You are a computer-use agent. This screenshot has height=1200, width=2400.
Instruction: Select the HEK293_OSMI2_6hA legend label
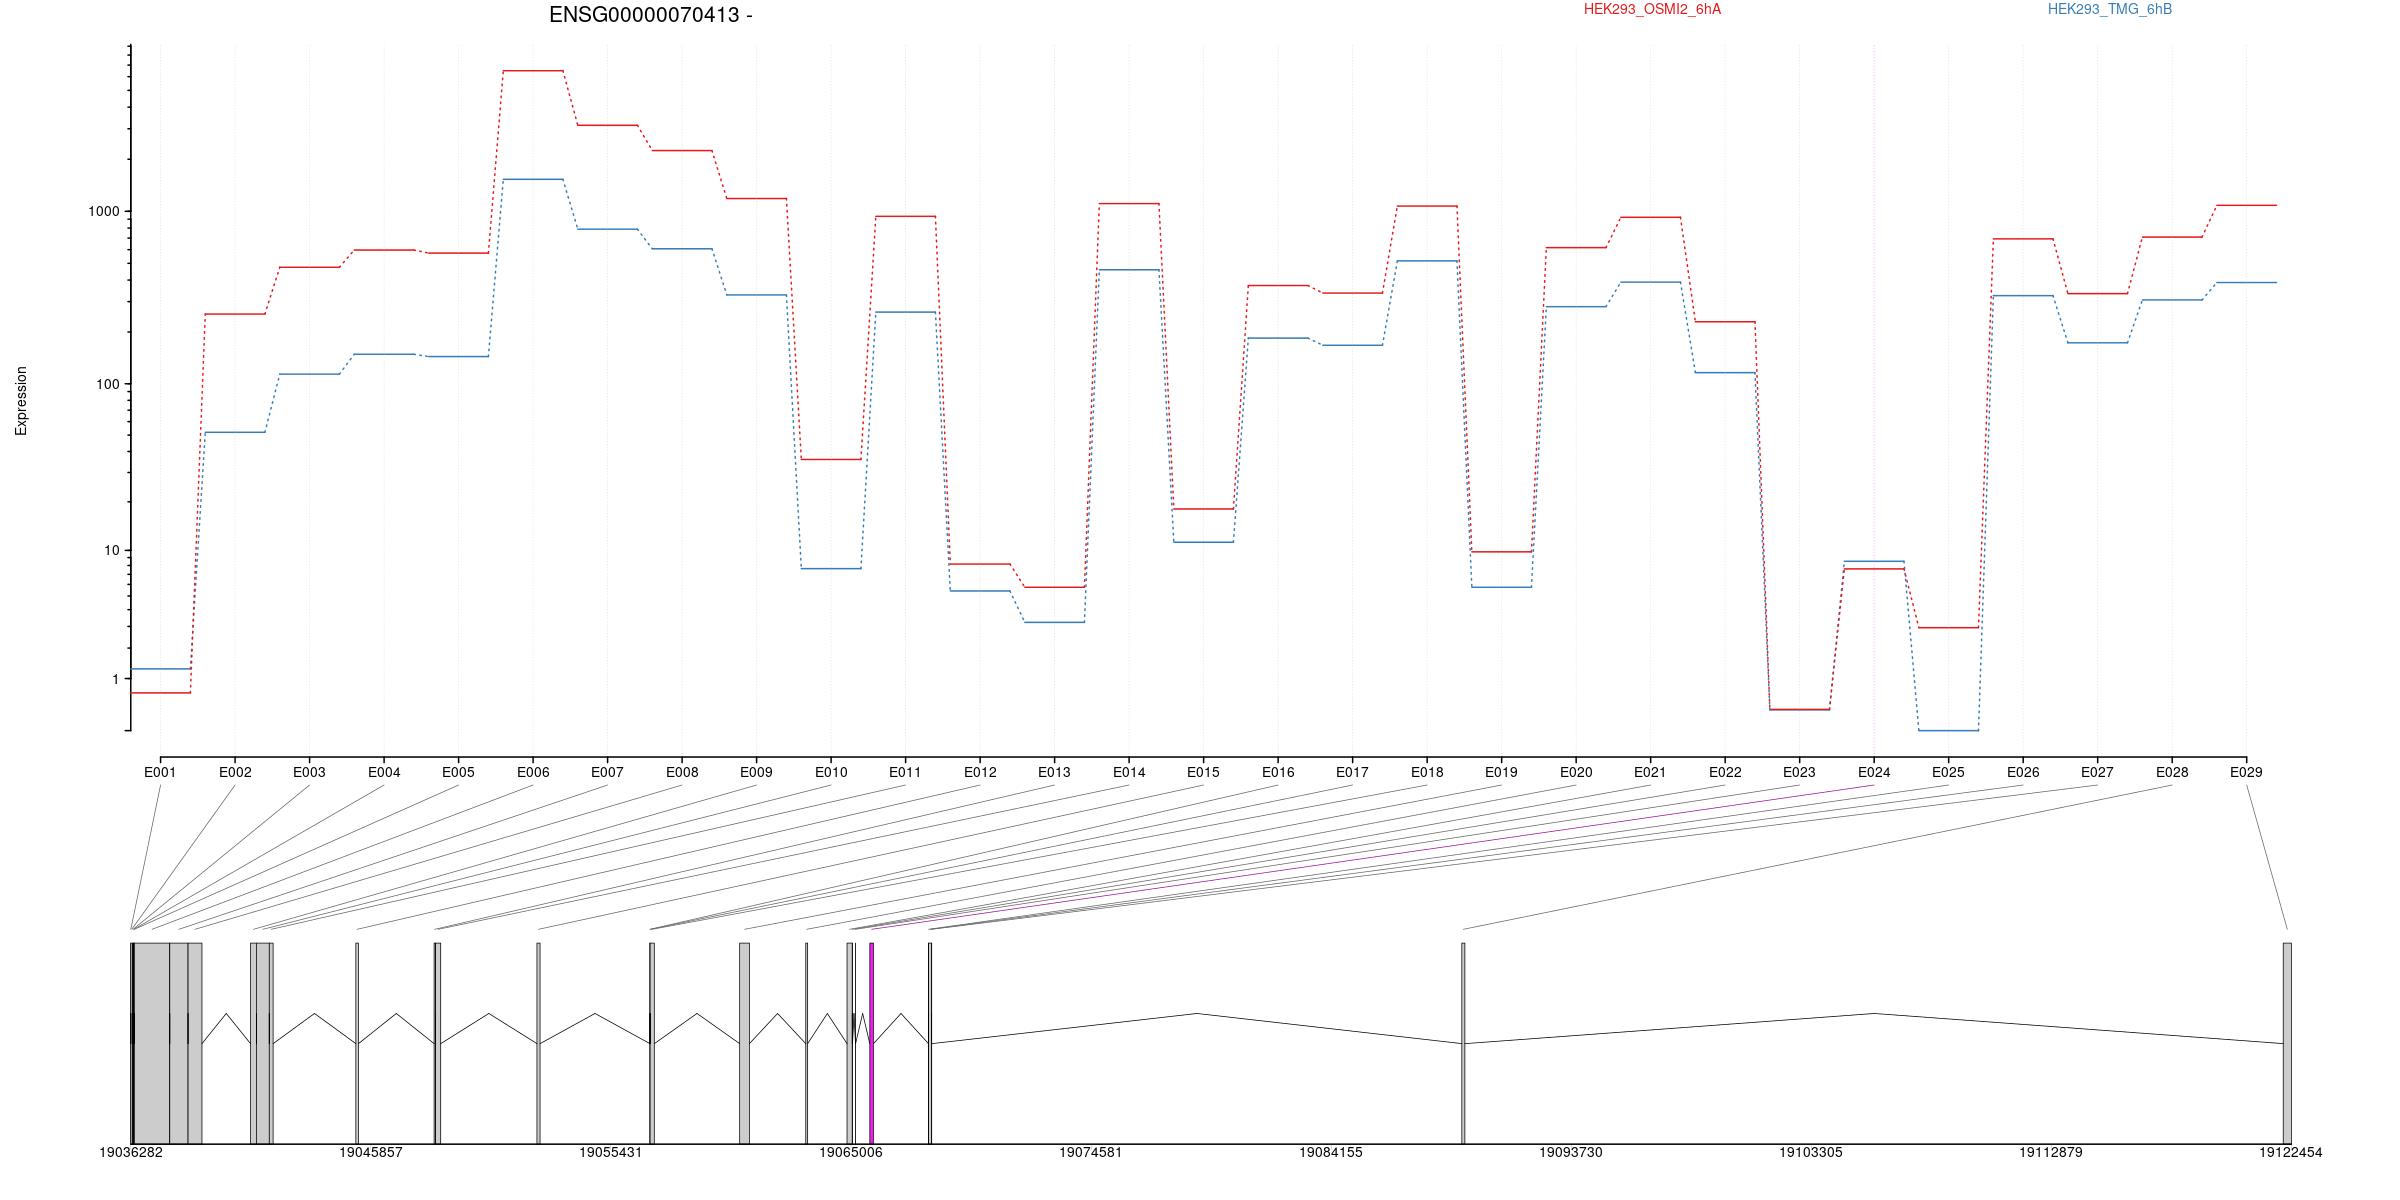click(x=1652, y=9)
